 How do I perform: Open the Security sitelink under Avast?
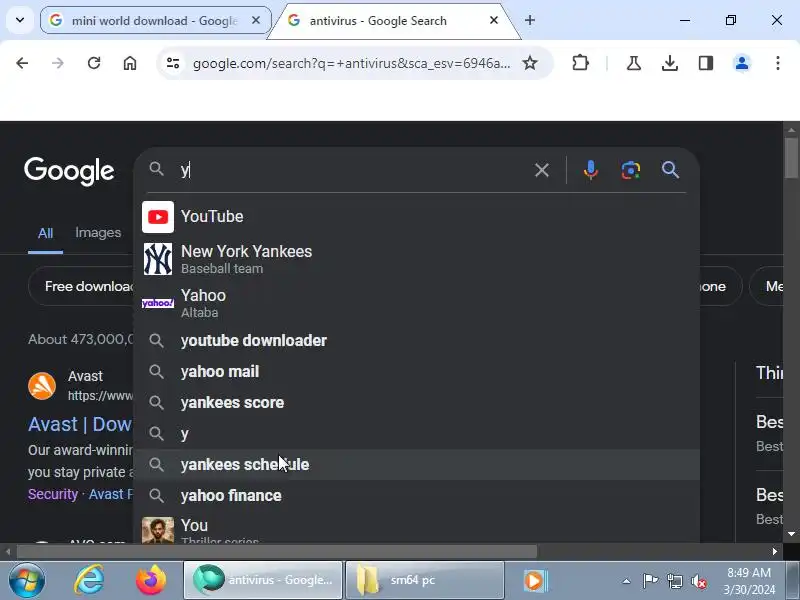[x=53, y=494]
